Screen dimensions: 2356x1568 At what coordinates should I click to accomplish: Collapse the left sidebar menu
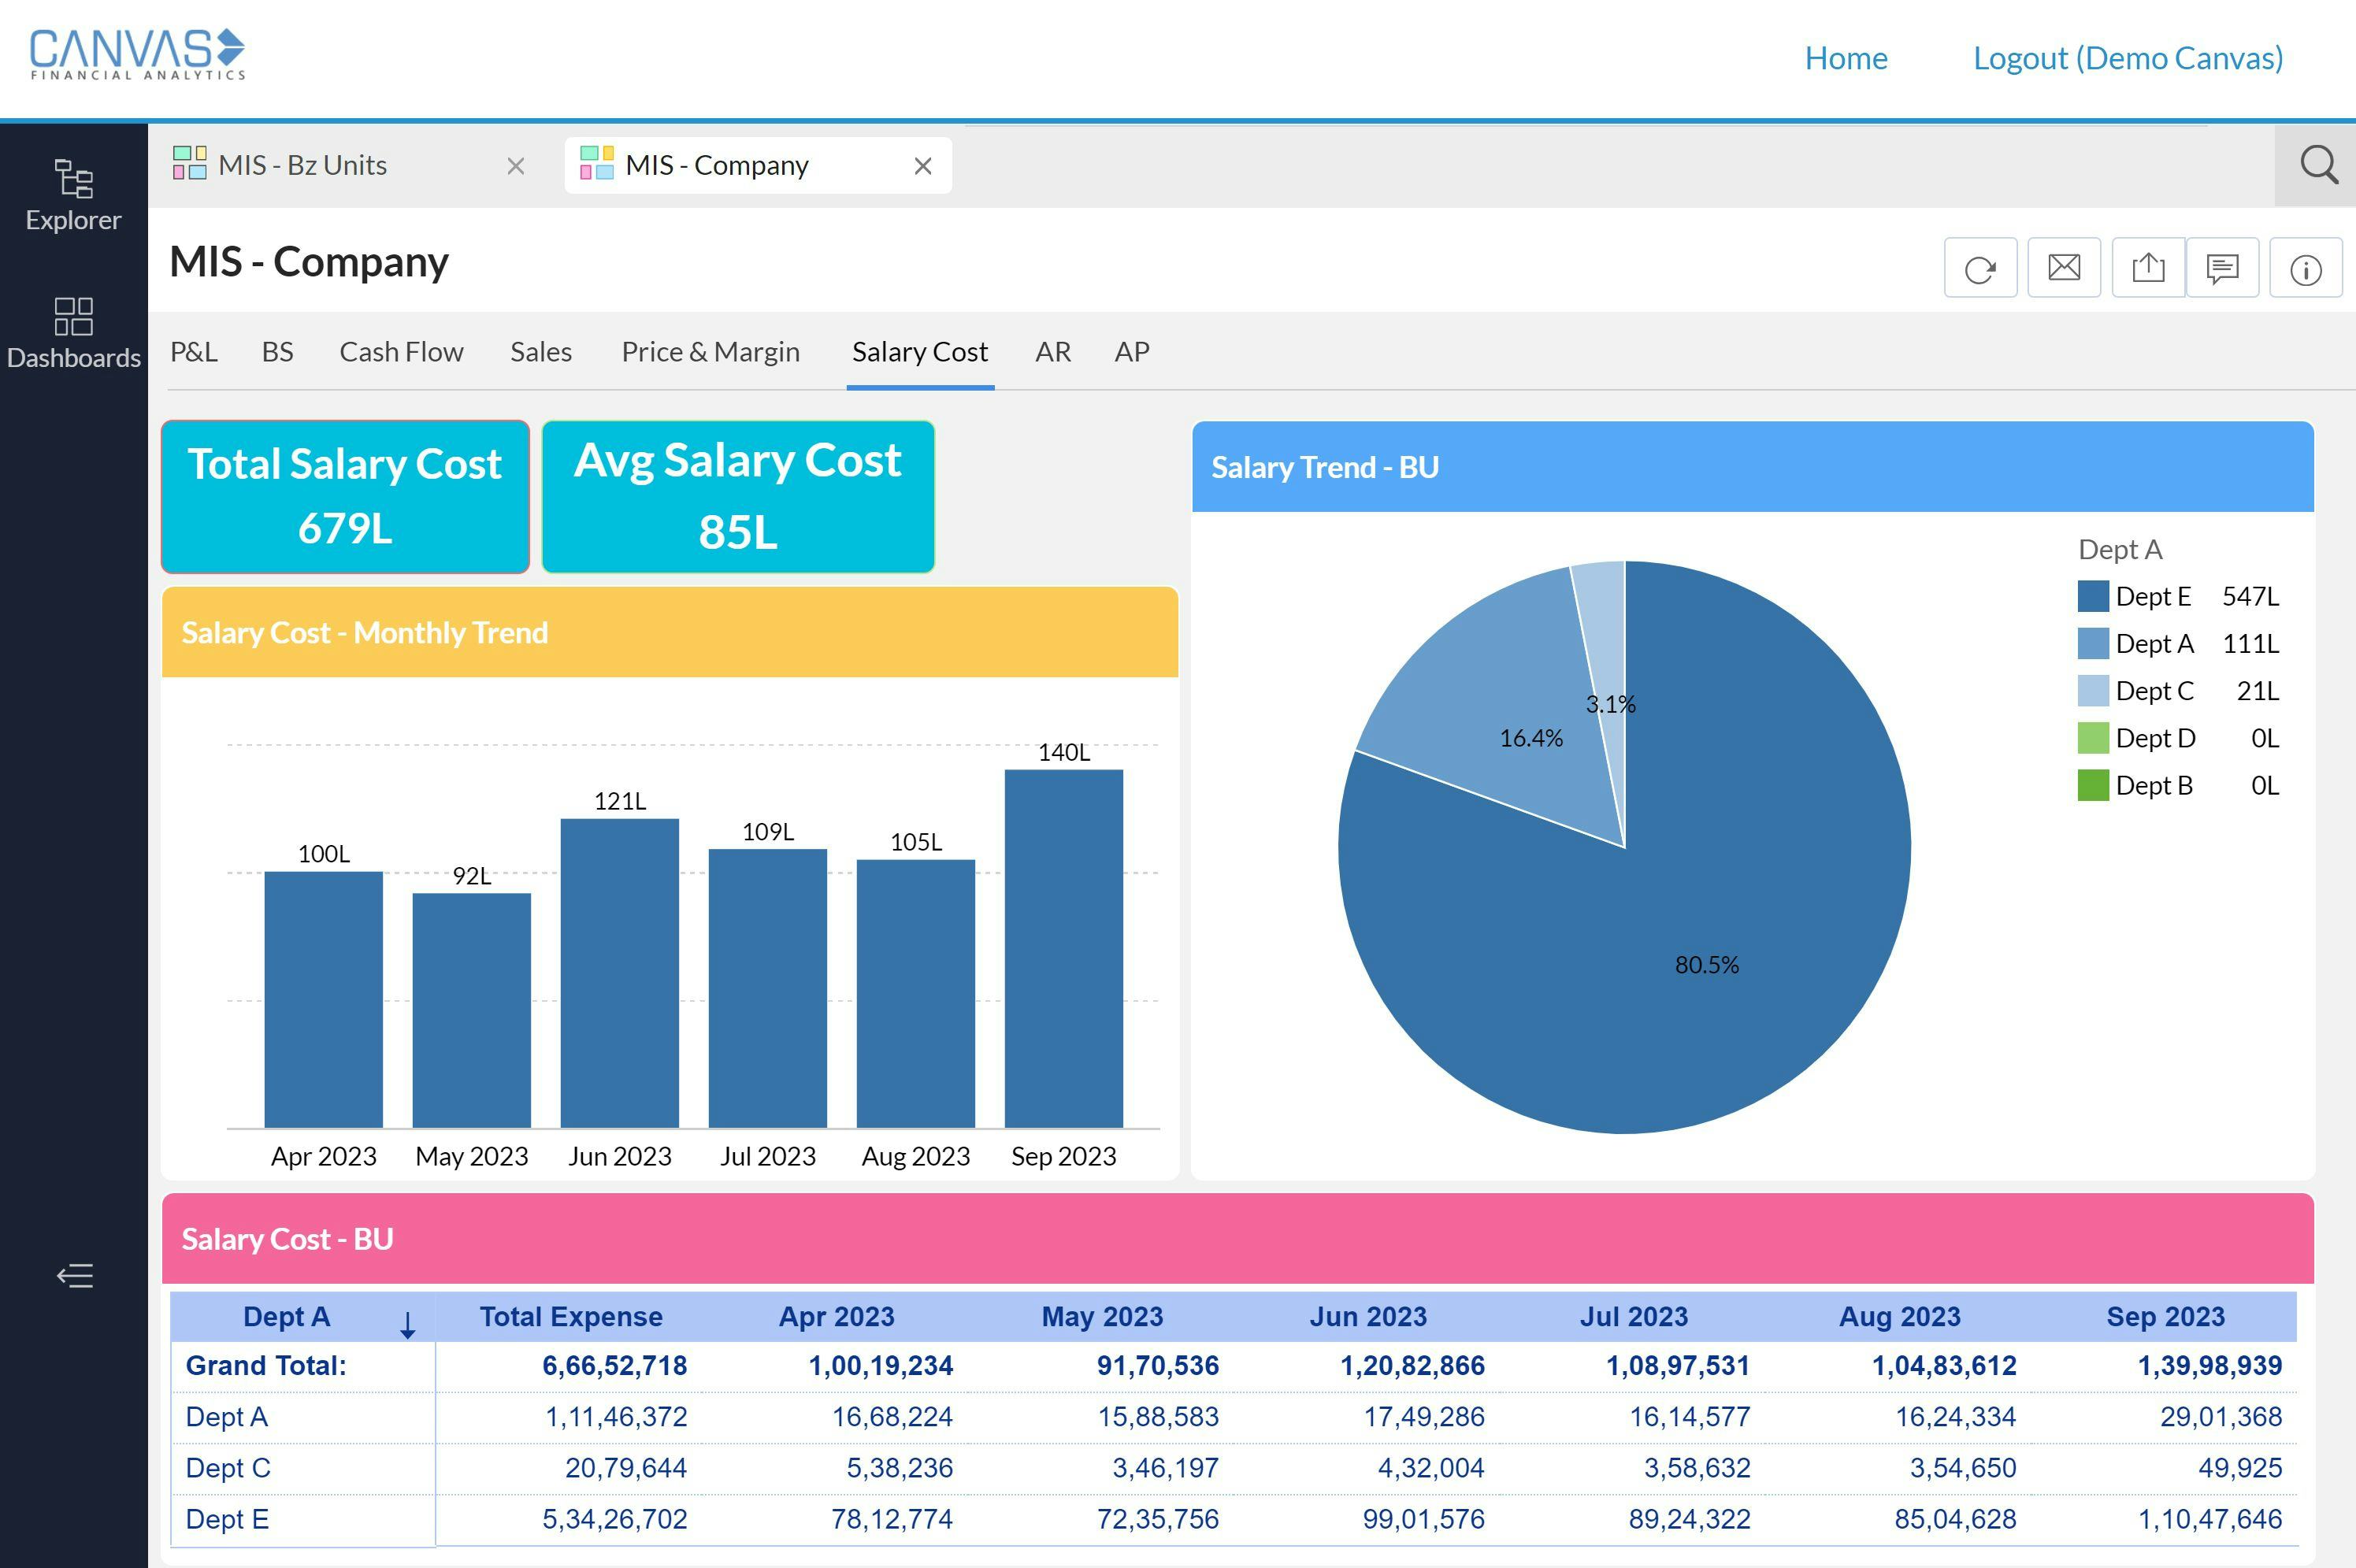pyautogui.click(x=74, y=1276)
